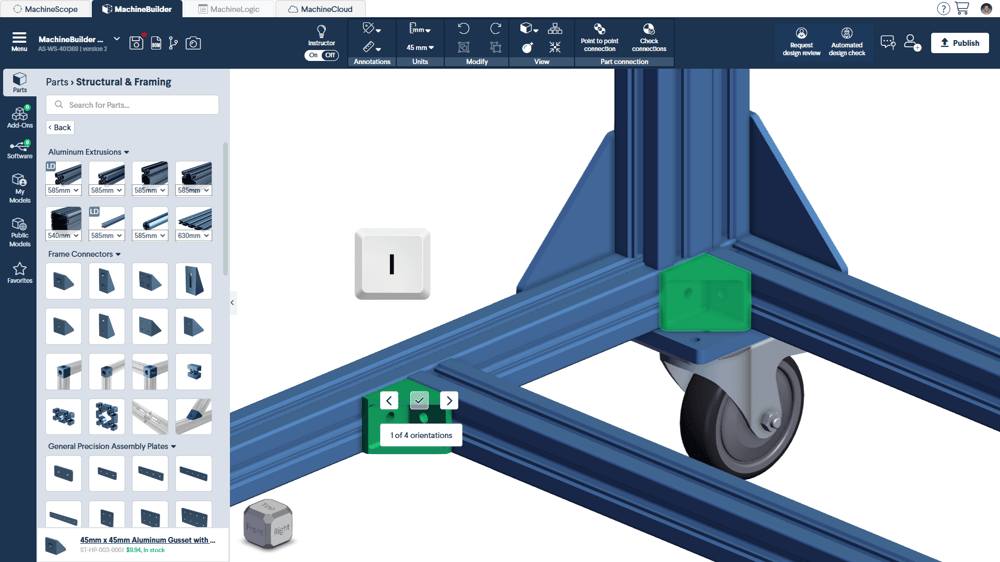Take a screenshot with camera icon
Viewport: 1000px width, 562px height.
(x=193, y=43)
